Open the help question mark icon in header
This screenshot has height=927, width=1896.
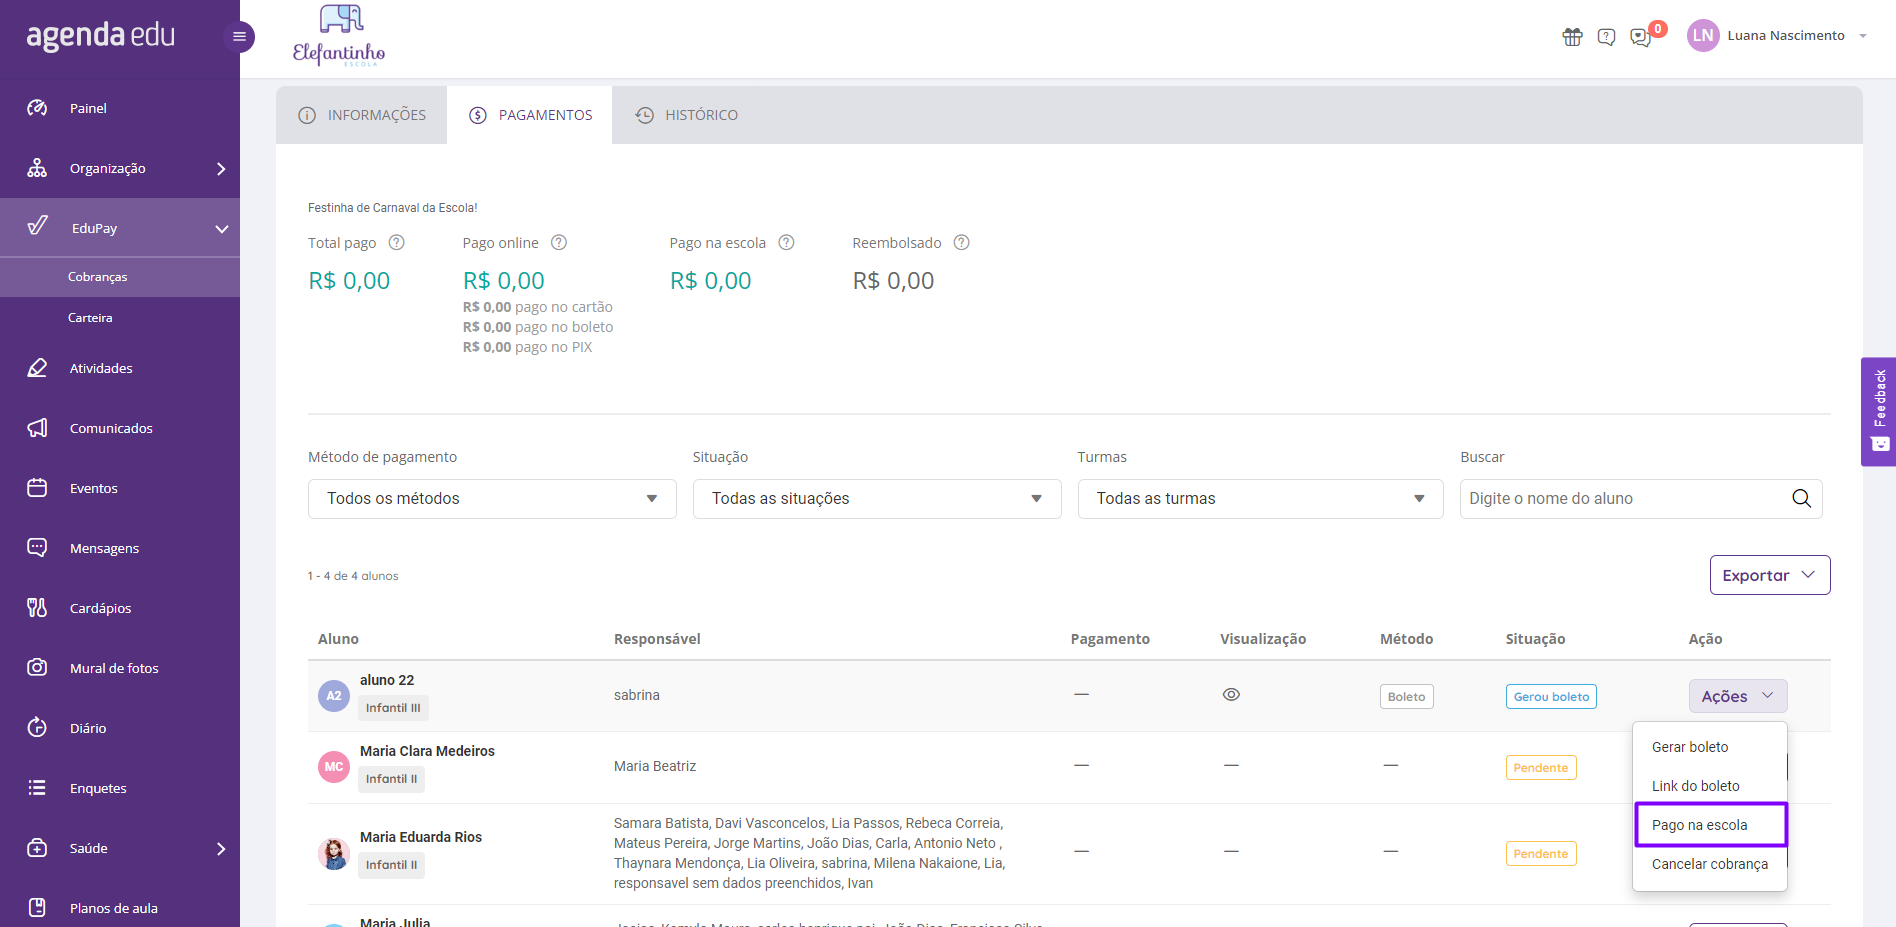tap(1606, 37)
